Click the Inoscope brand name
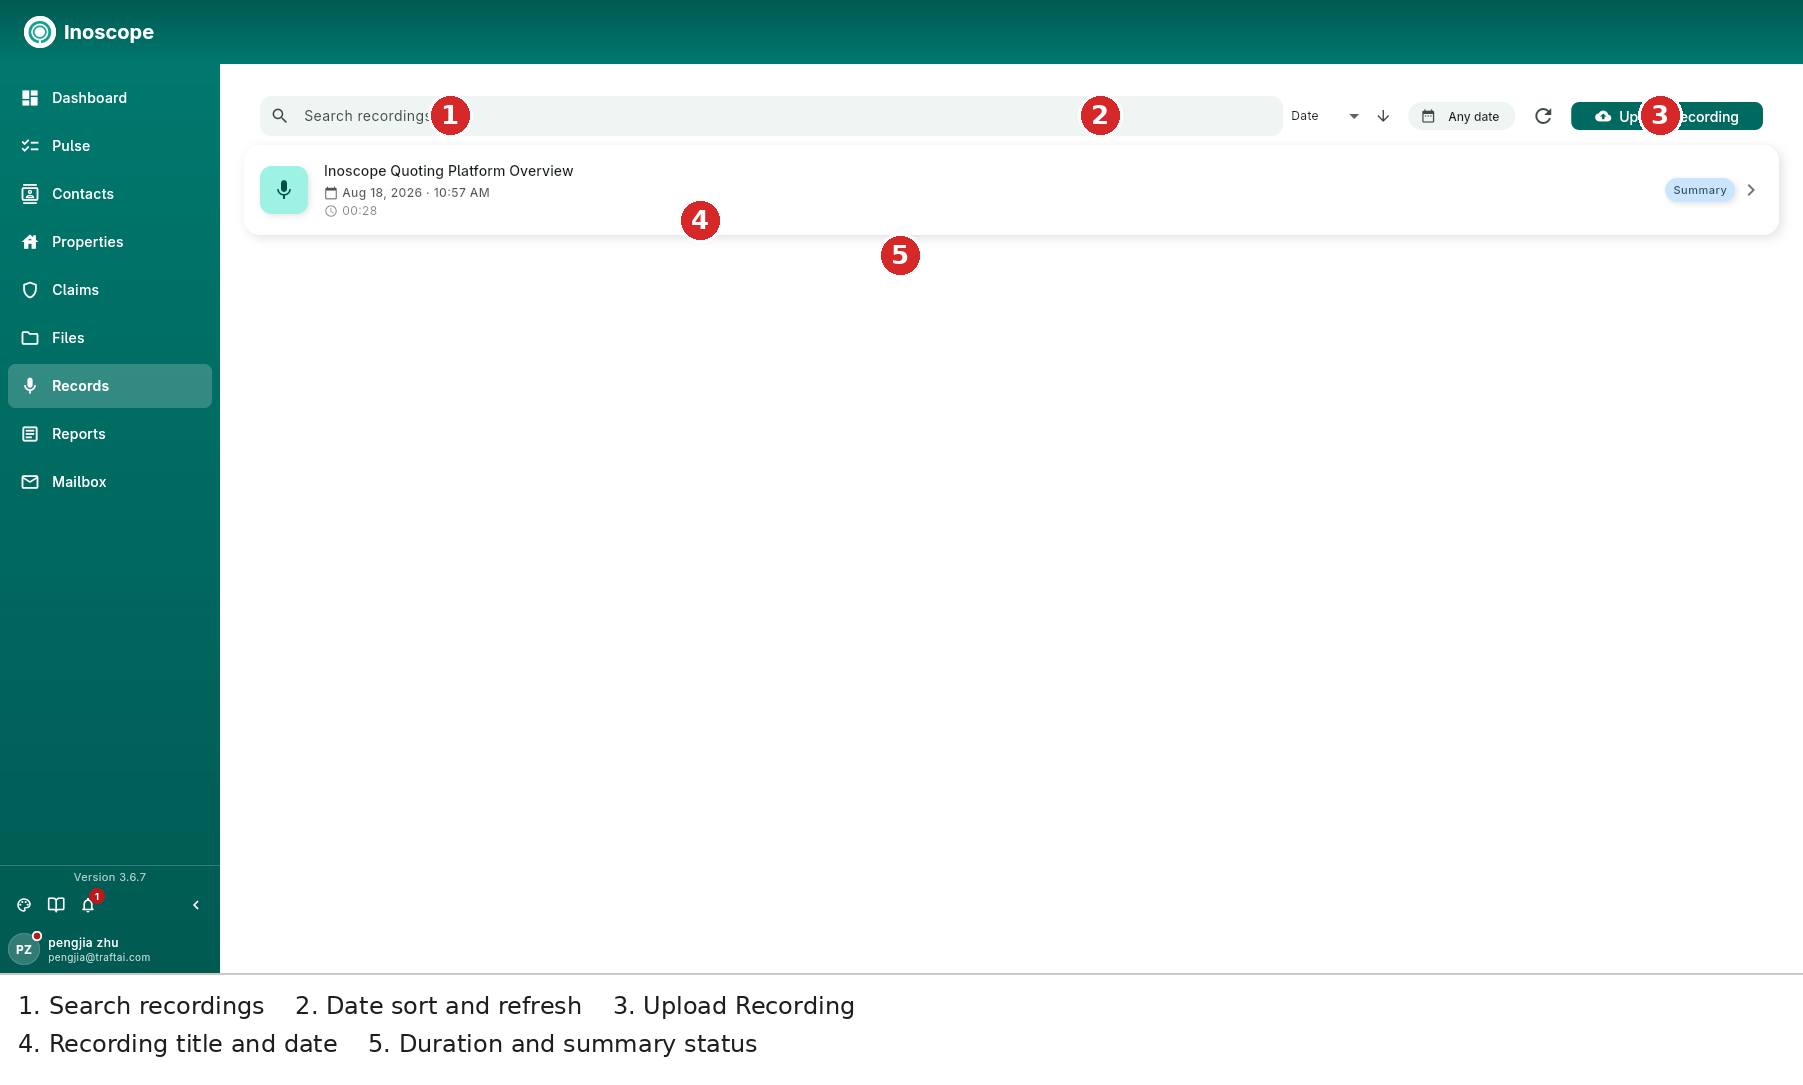This screenshot has height=1085, width=1803. pos(109,32)
